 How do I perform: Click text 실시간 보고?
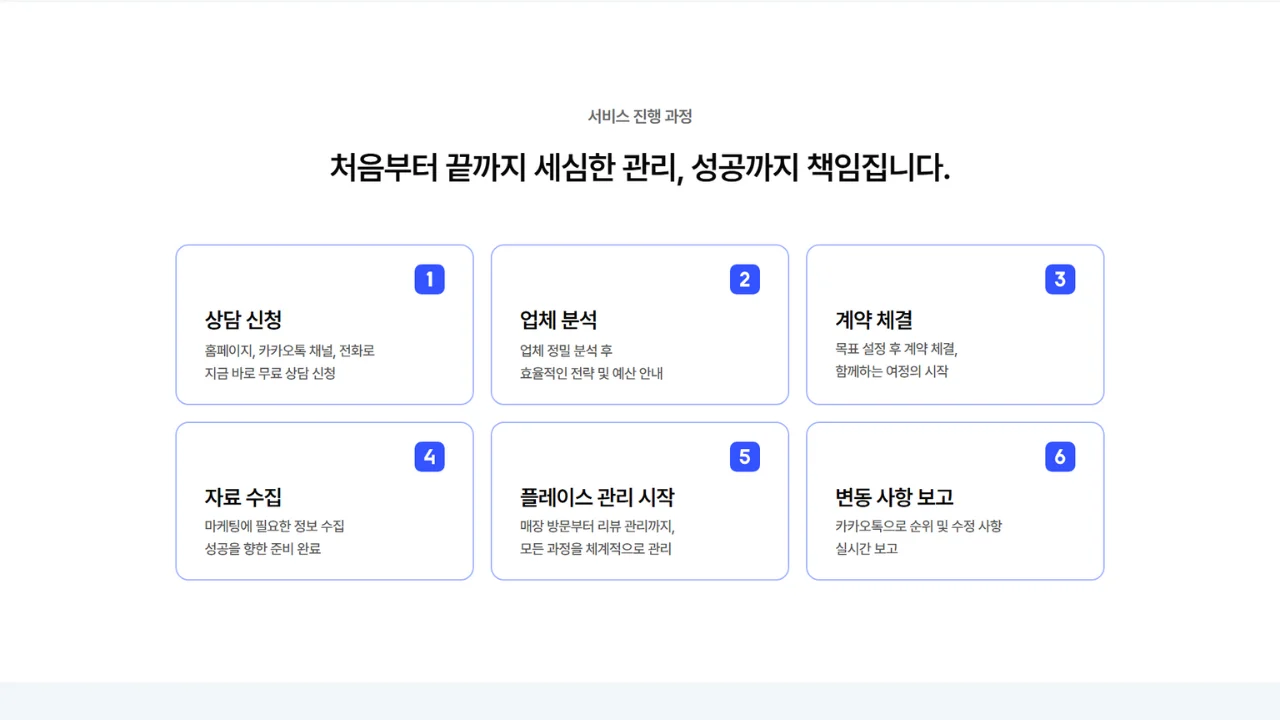pyautogui.click(x=866, y=548)
